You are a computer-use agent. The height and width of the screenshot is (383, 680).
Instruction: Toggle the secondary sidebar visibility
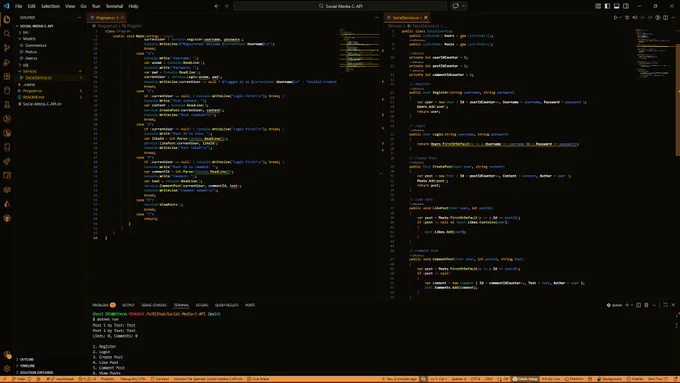pos(626,6)
